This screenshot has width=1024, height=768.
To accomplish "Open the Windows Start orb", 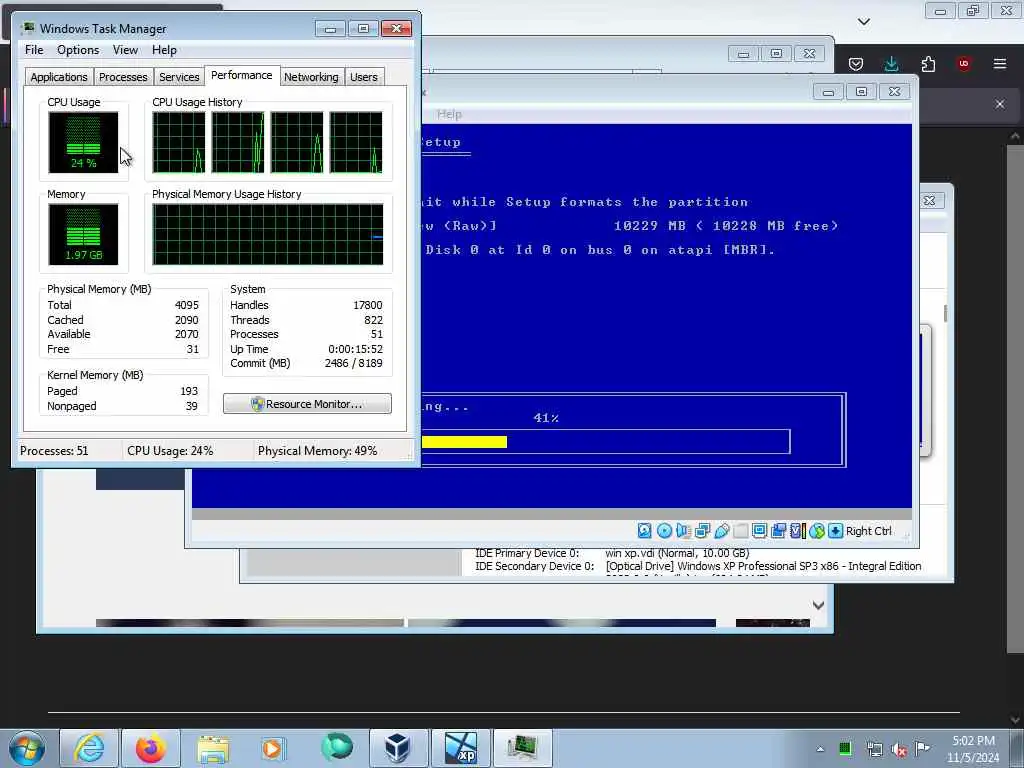I will click(27, 748).
